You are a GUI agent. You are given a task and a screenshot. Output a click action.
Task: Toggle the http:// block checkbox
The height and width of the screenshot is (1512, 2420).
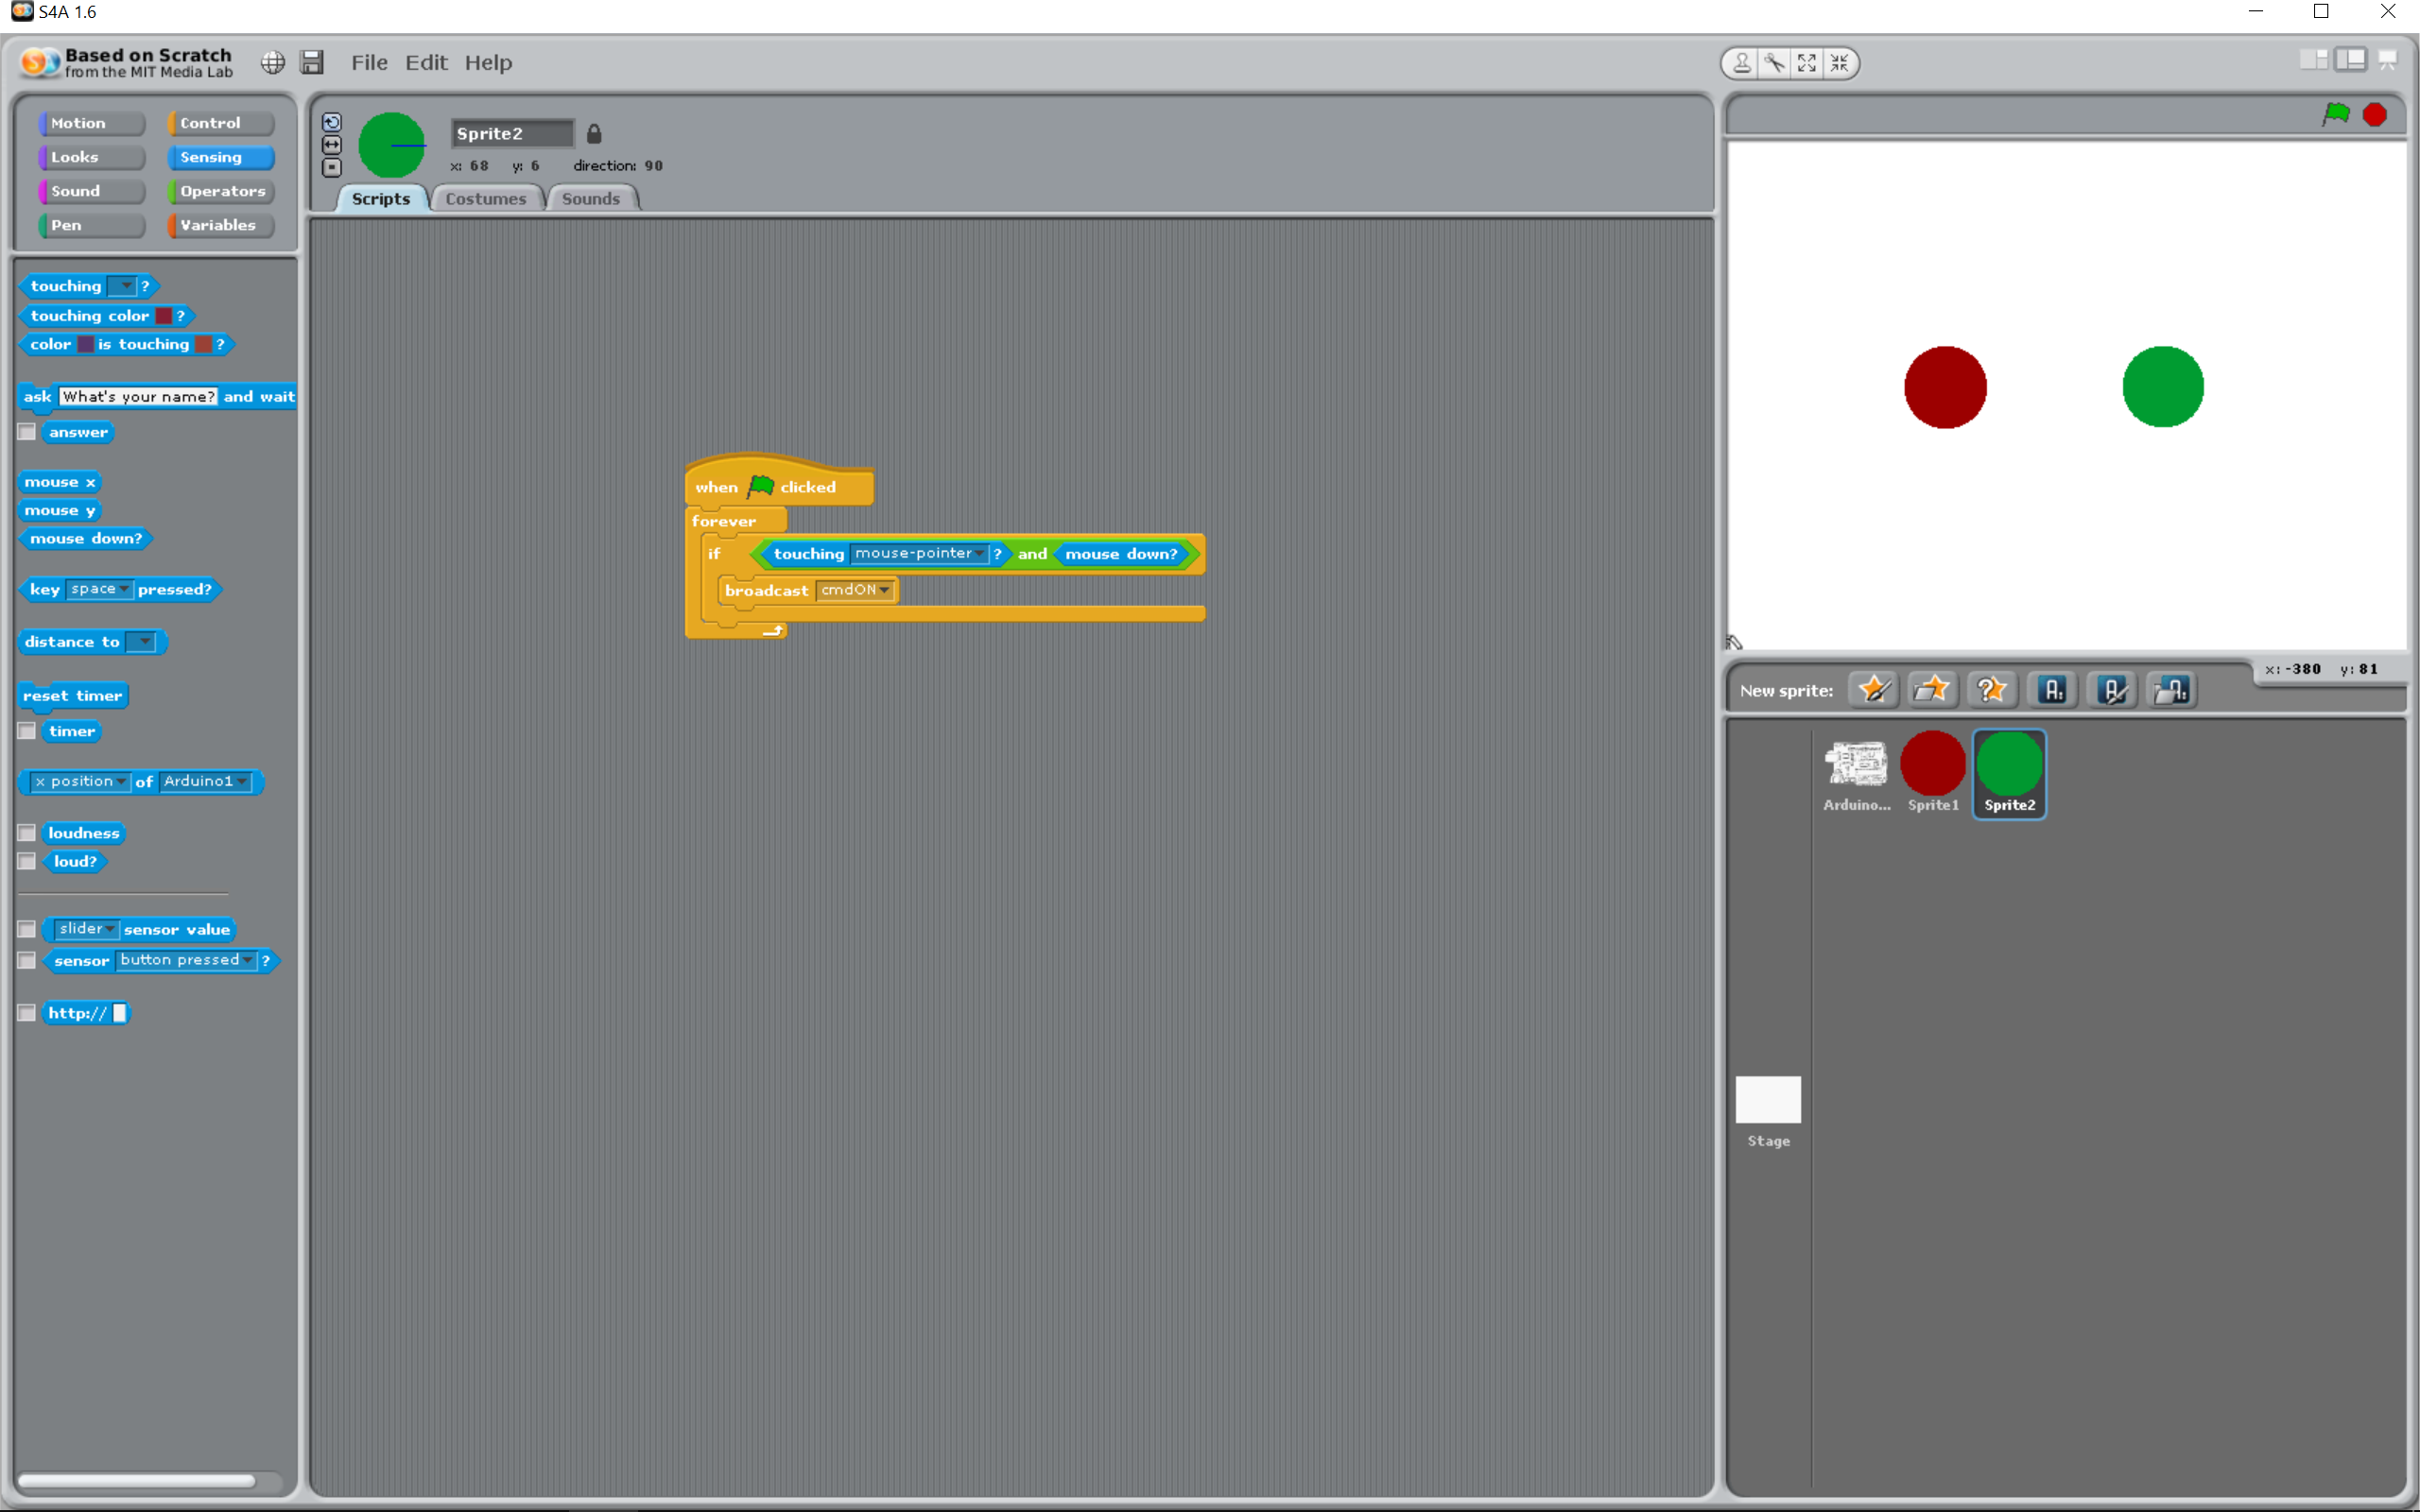pos(27,1013)
